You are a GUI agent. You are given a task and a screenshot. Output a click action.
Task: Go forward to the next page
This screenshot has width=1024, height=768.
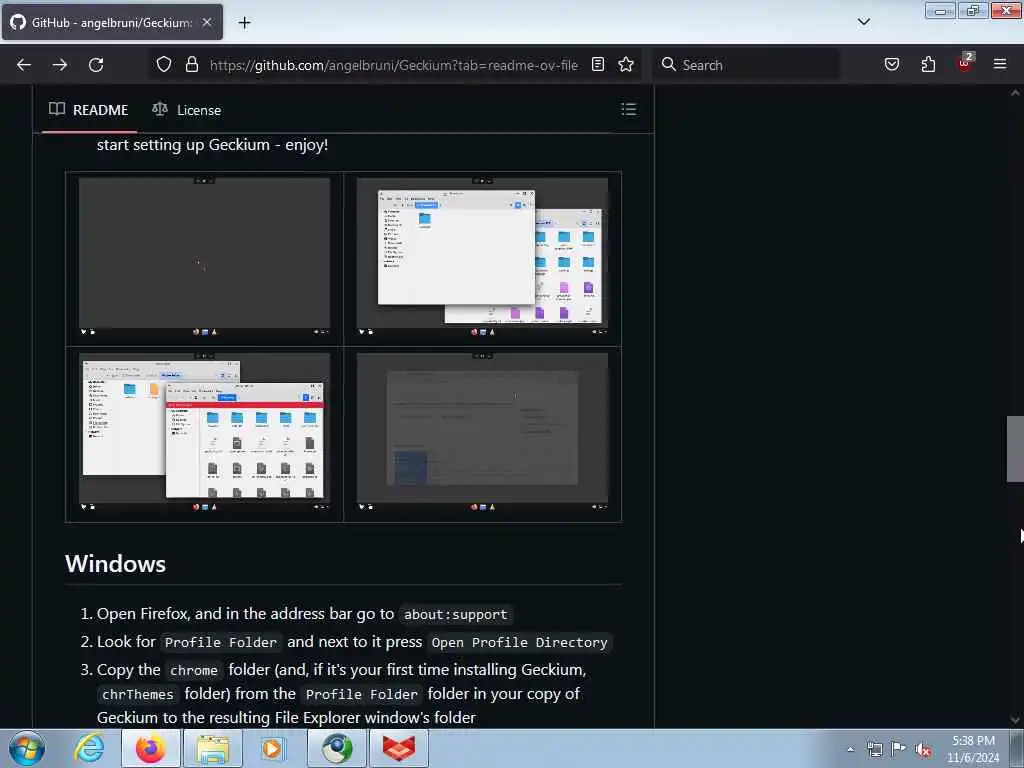click(x=60, y=65)
